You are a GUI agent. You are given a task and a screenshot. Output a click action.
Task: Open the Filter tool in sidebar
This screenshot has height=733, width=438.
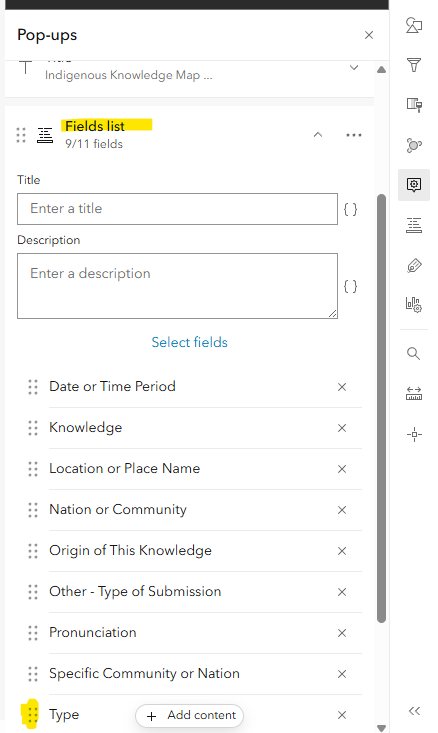(x=414, y=65)
